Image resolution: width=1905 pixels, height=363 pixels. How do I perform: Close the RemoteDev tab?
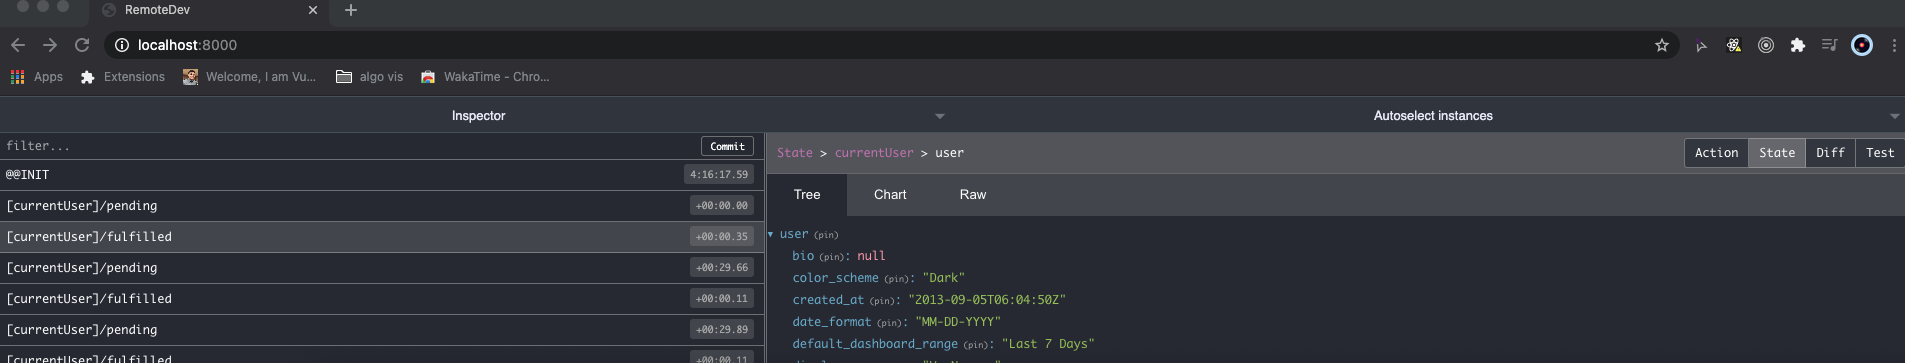pyautogui.click(x=313, y=10)
